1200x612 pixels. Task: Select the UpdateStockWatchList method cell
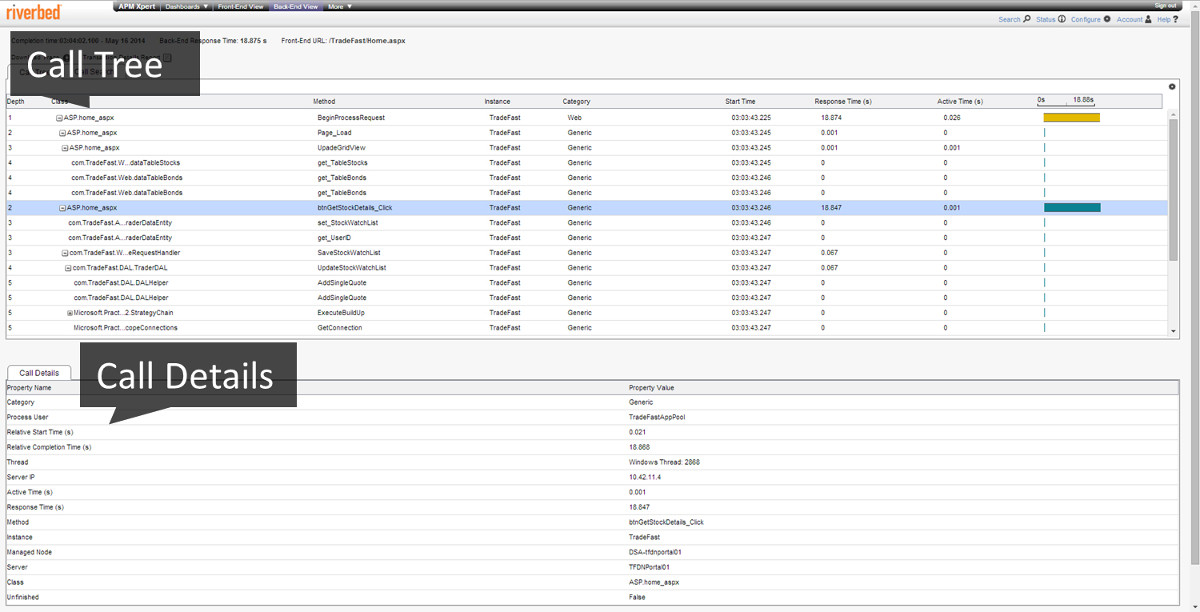(351, 268)
